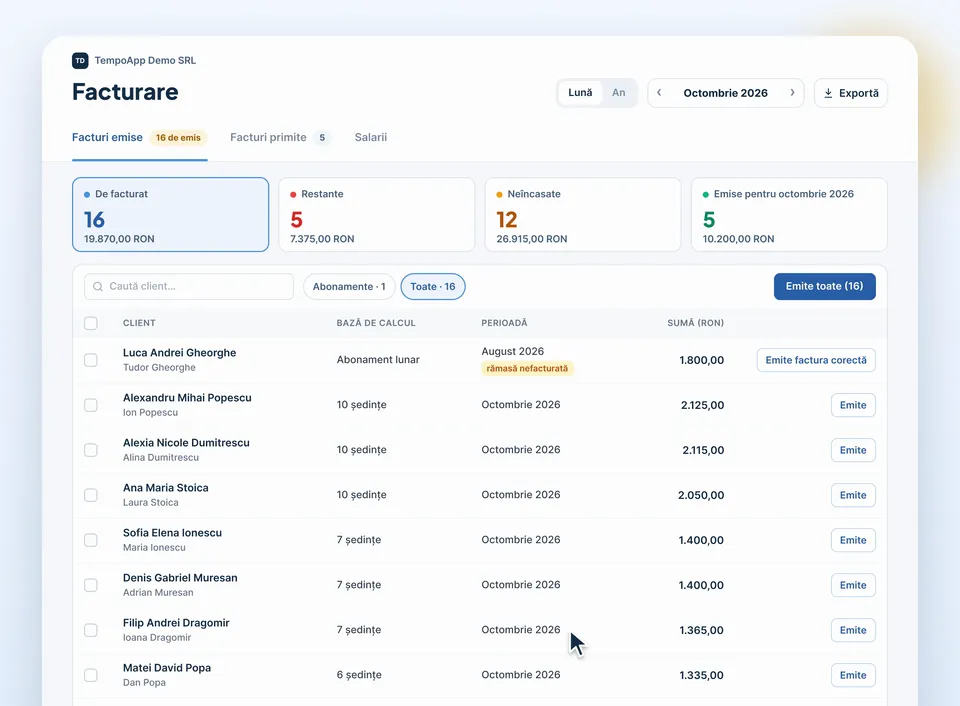Click the Sumă (RON) column header
Viewport: 960px width, 706px height.
point(696,323)
